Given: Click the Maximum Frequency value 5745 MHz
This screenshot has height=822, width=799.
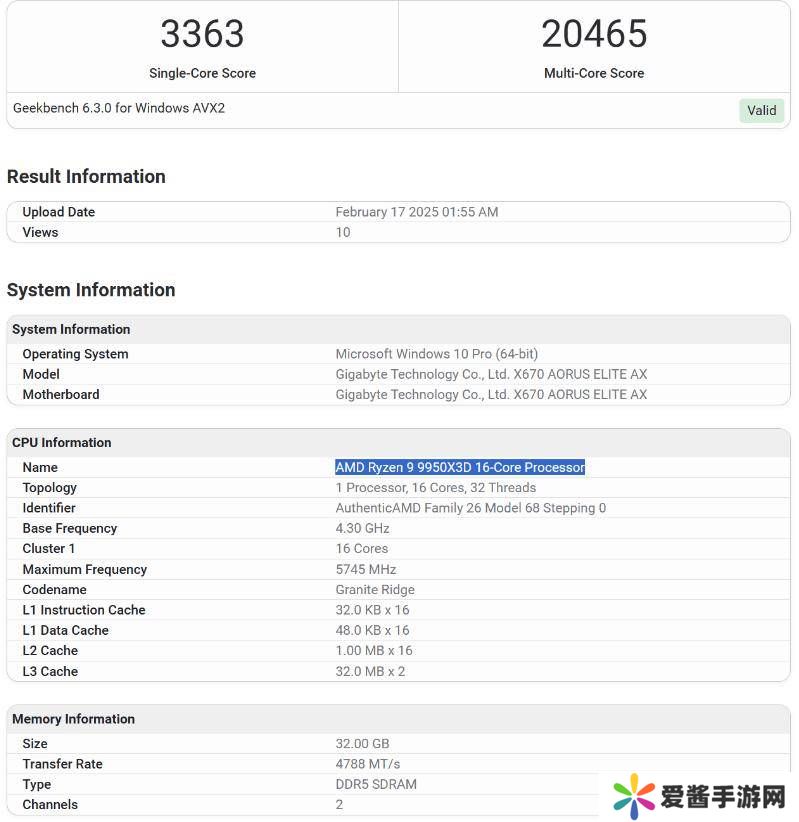Looking at the screenshot, I should [x=366, y=569].
